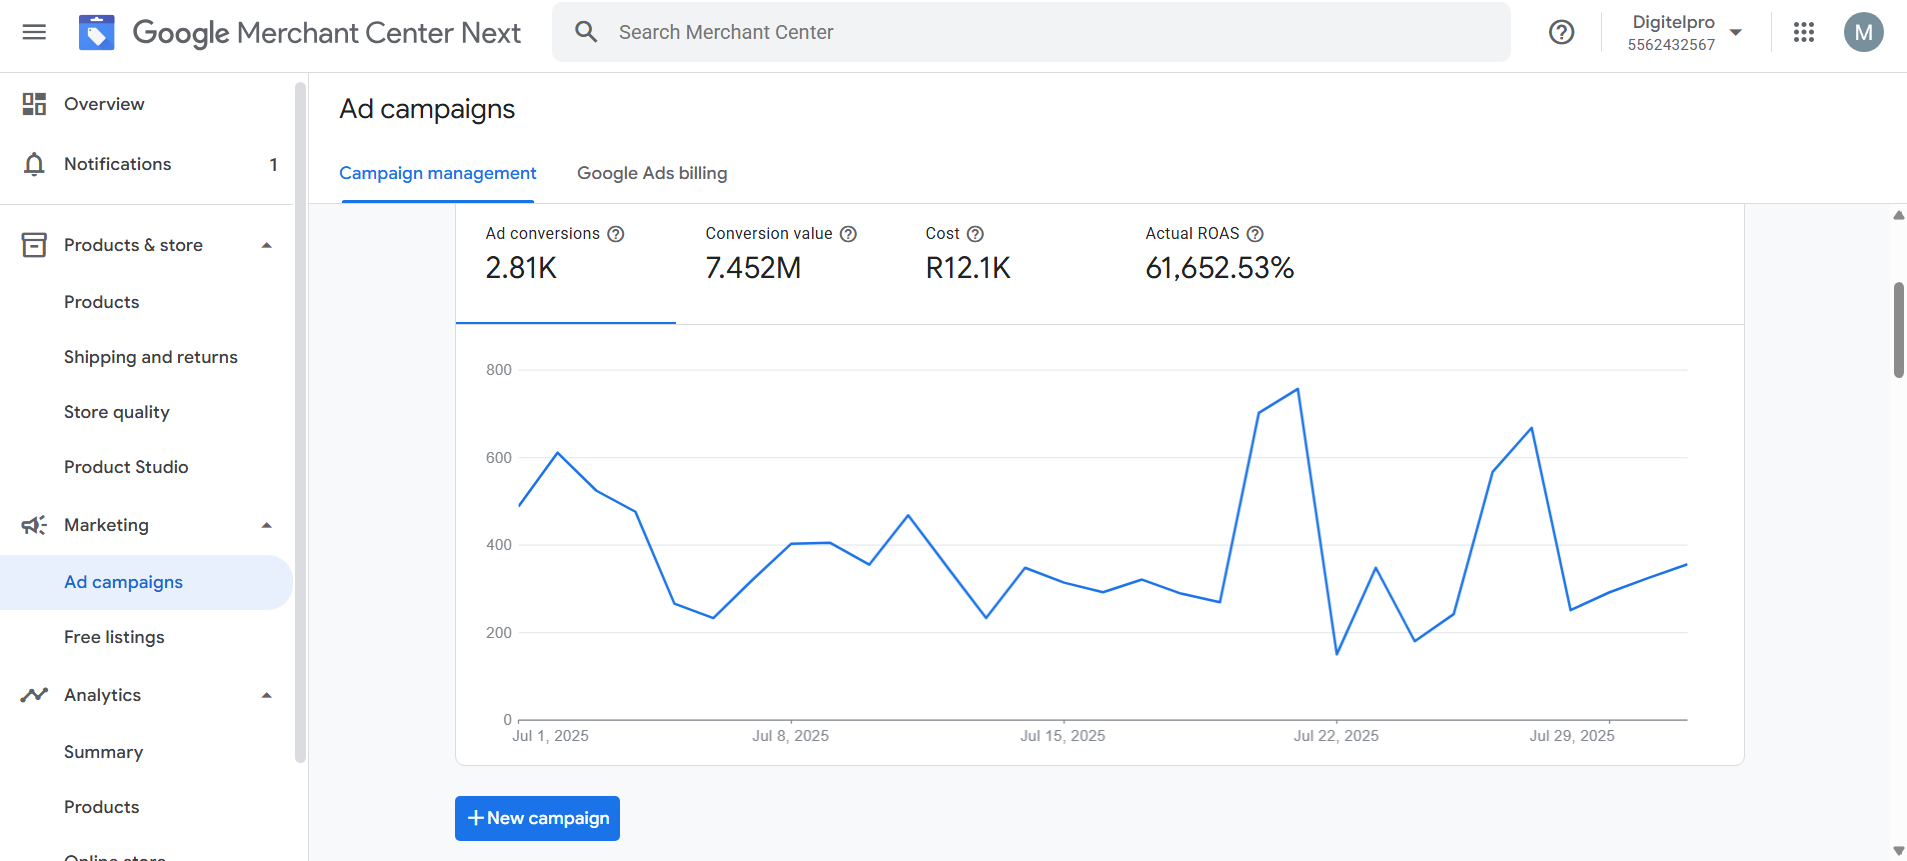Open the Google apps grid

[1803, 32]
